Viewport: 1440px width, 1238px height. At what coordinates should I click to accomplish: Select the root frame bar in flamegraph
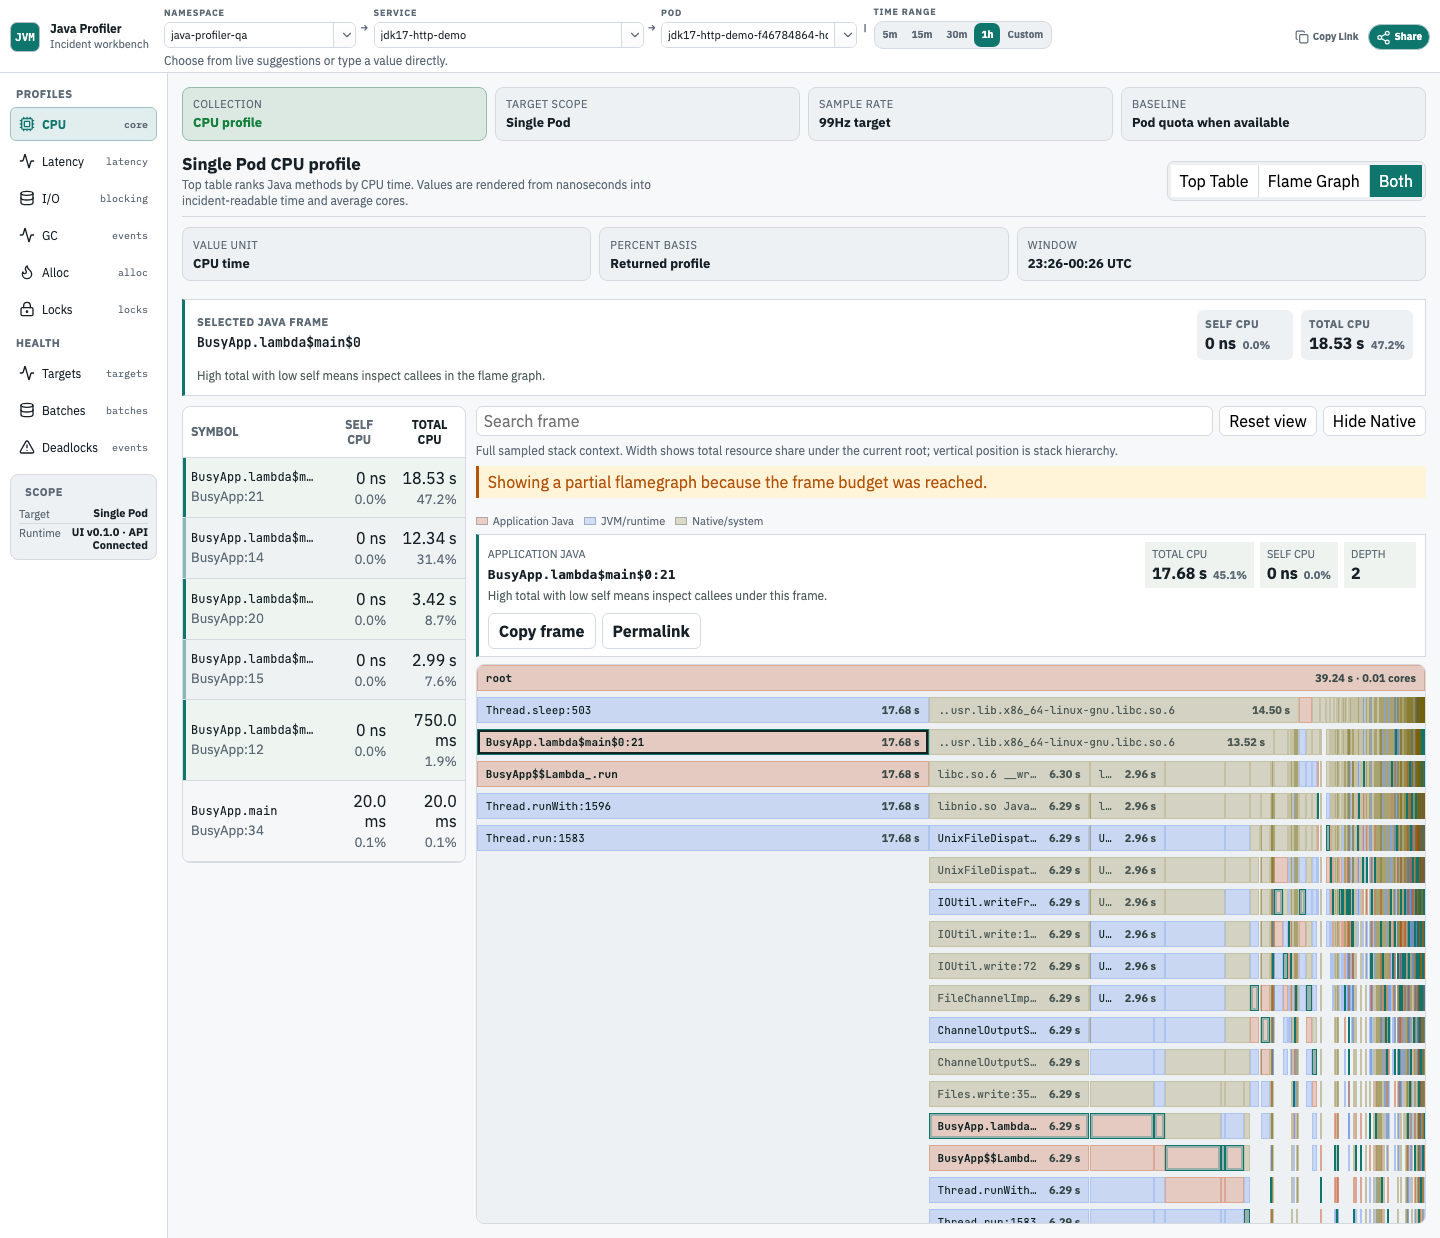(x=951, y=678)
